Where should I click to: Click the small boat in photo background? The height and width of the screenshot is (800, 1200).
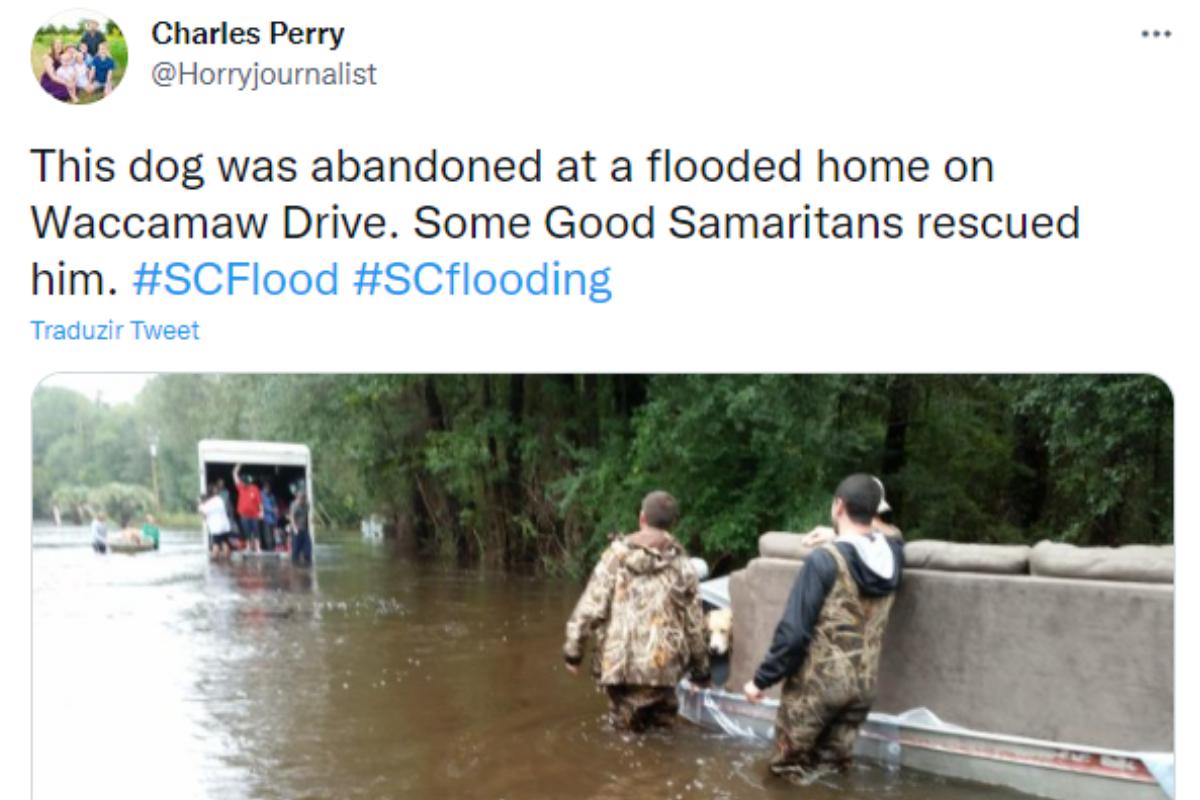tap(132, 546)
